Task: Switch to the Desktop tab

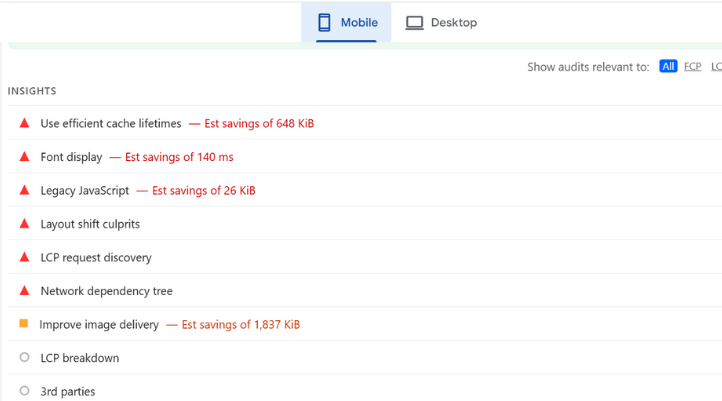Action: click(441, 22)
